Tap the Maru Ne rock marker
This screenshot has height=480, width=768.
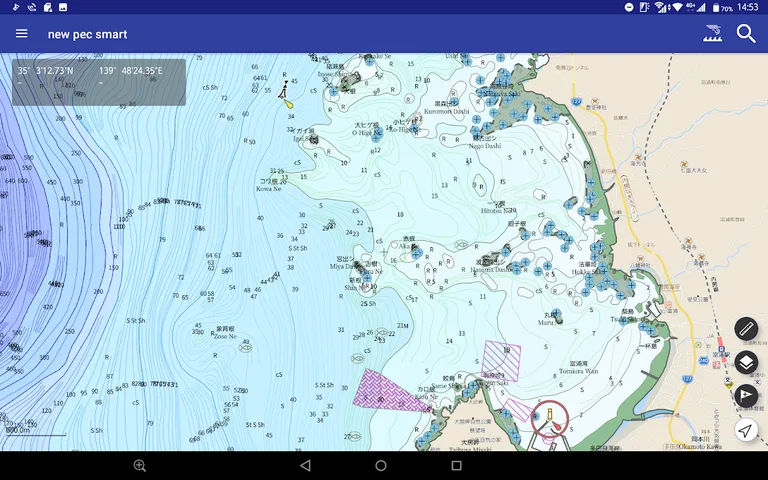click(x=550, y=317)
